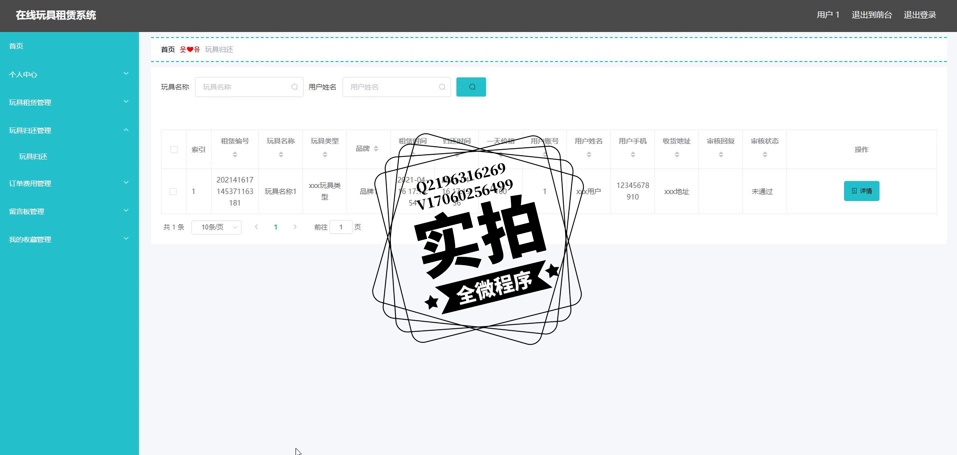Expand 订单费用管理 sidebar menu
Screen dimensions: 957x455
click(x=69, y=183)
